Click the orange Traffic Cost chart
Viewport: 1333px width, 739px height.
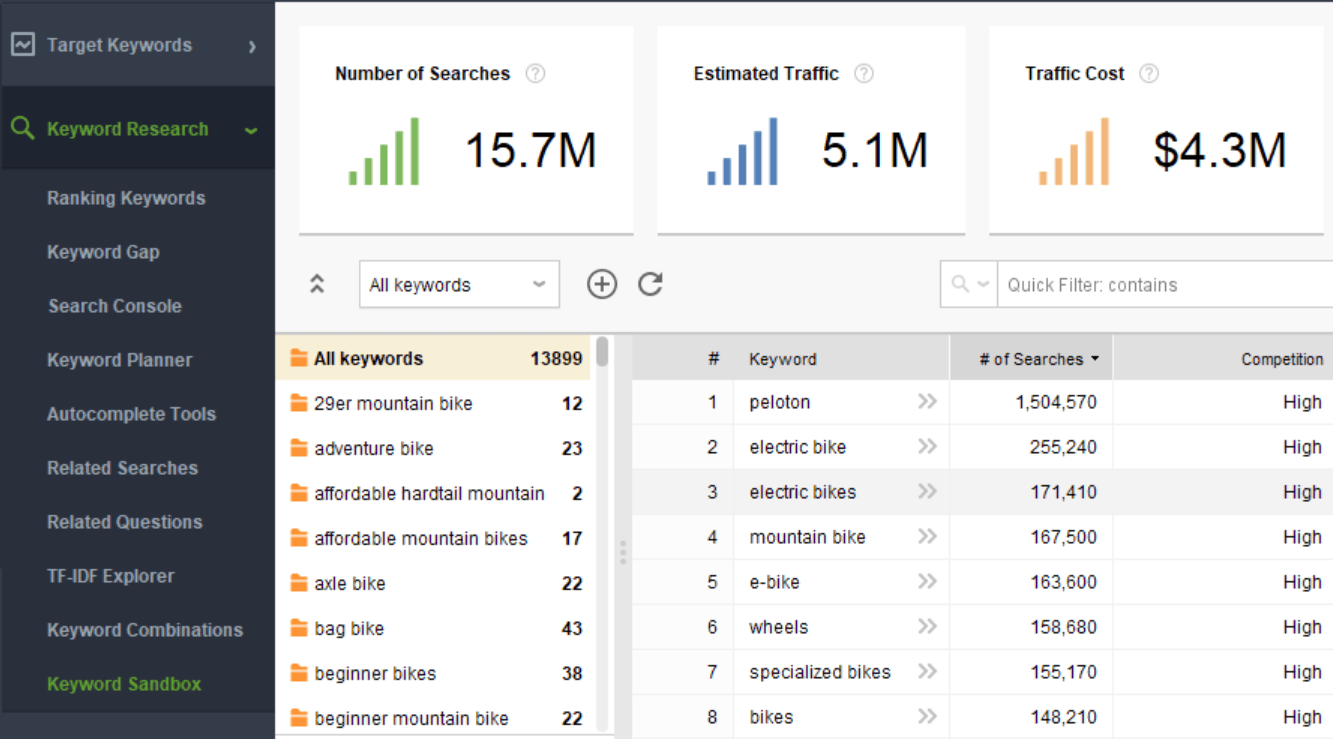click(x=1074, y=151)
